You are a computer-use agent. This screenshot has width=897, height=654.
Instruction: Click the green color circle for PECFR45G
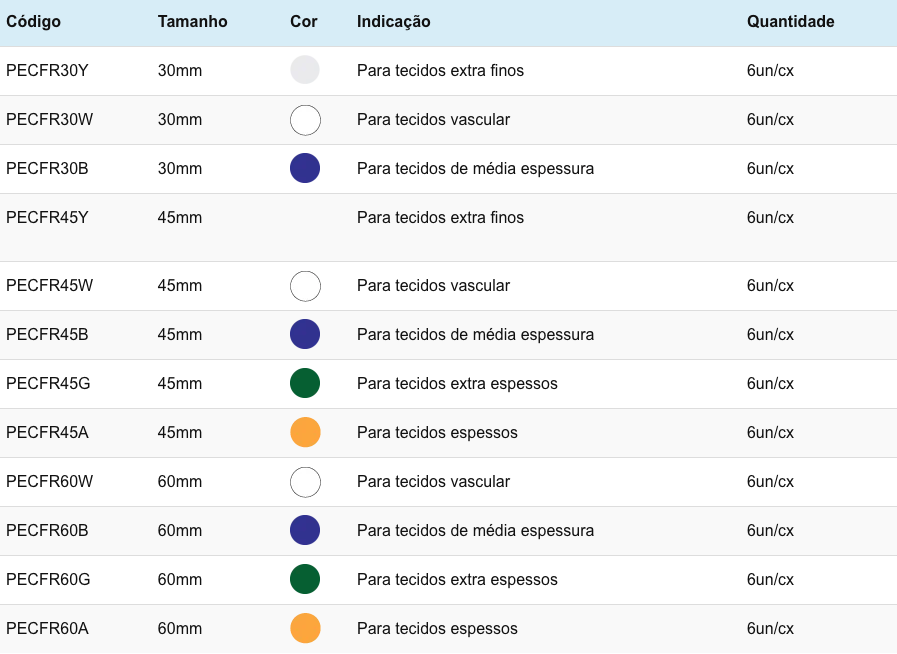point(305,383)
